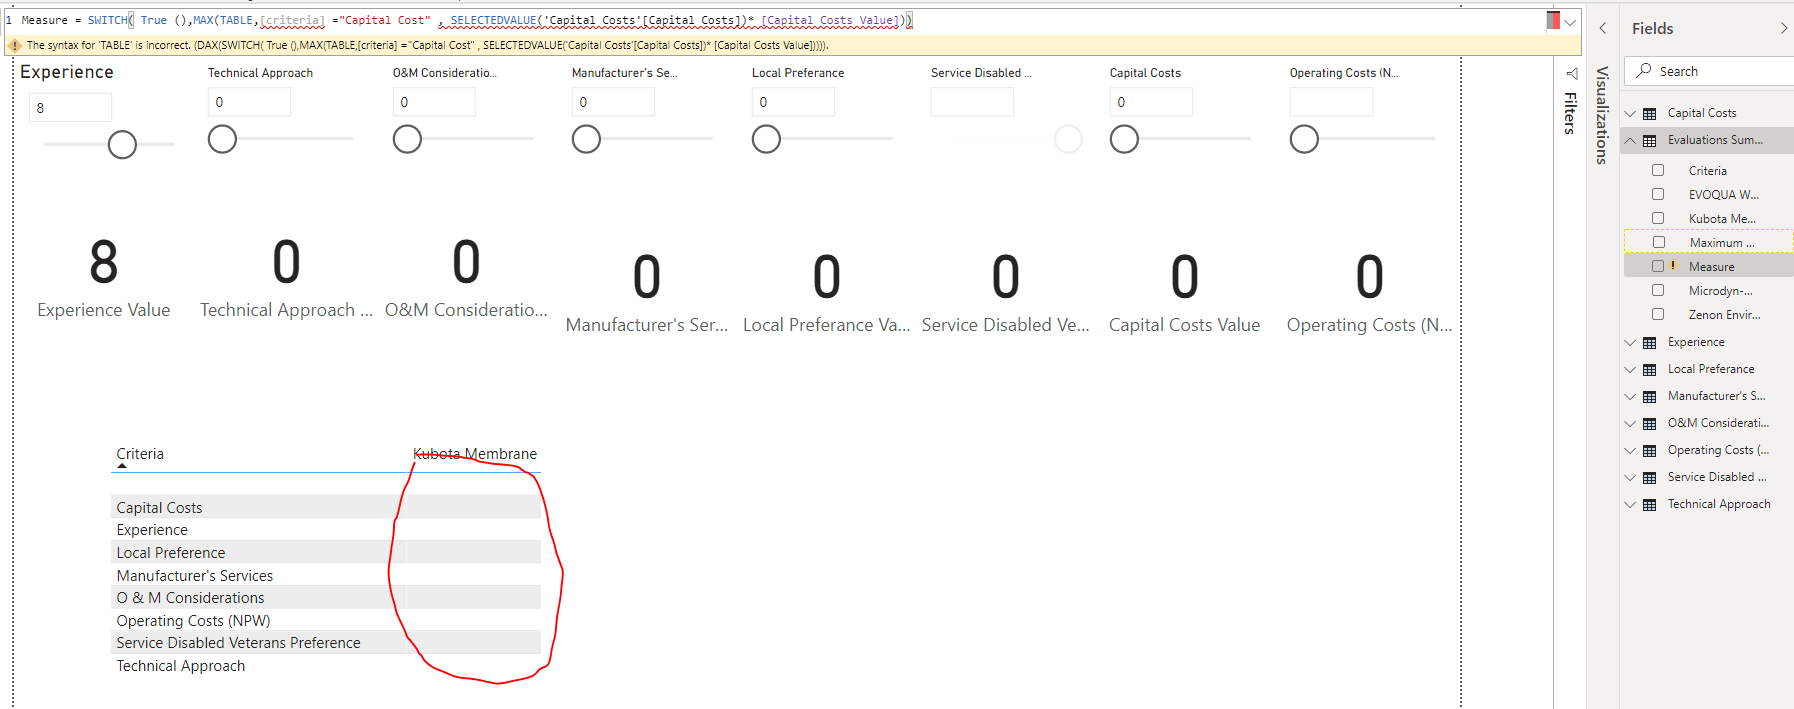Click the Technical Approach slider handle
Image resolution: width=1794 pixels, height=709 pixels.
coord(222,139)
